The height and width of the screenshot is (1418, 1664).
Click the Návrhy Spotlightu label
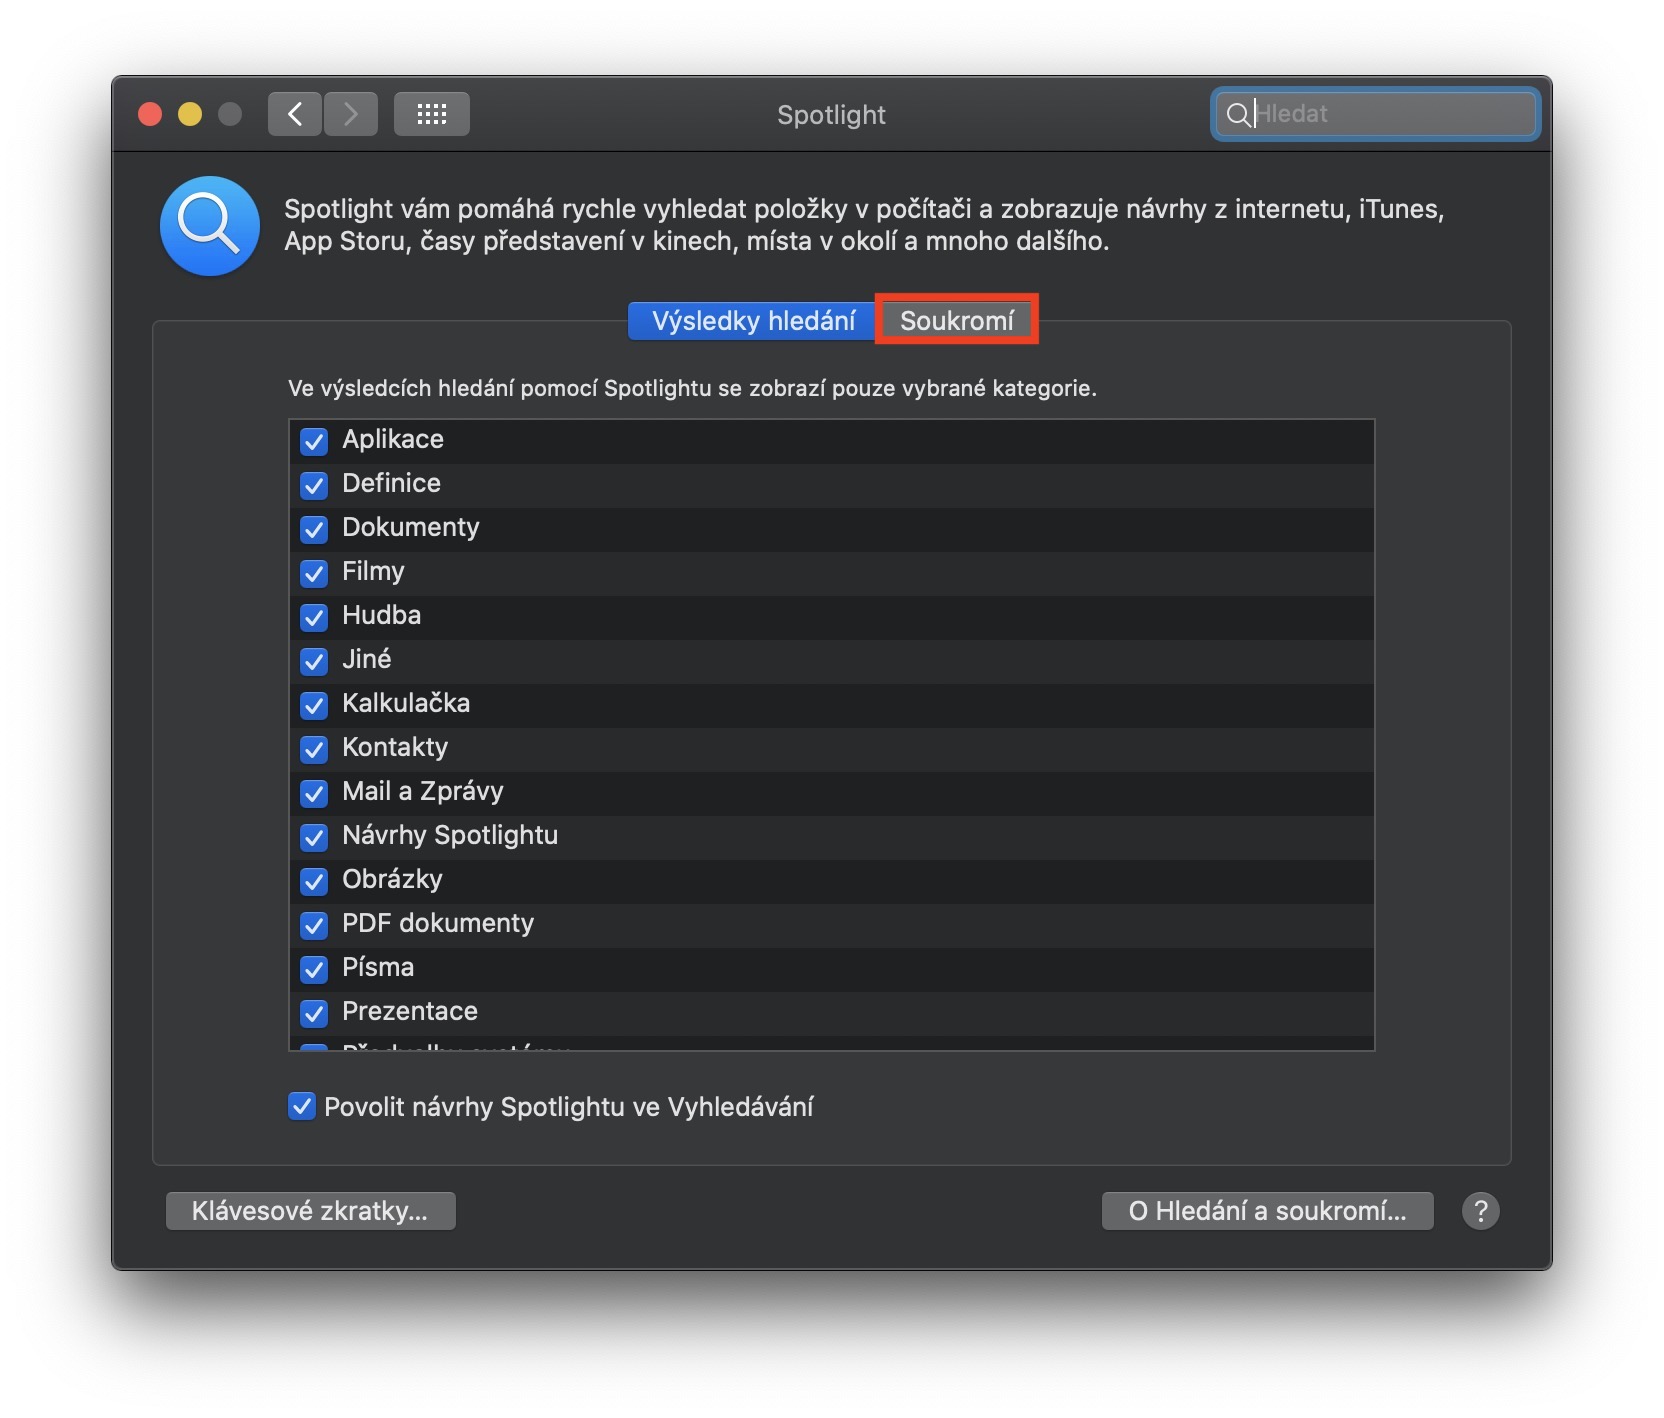click(450, 835)
